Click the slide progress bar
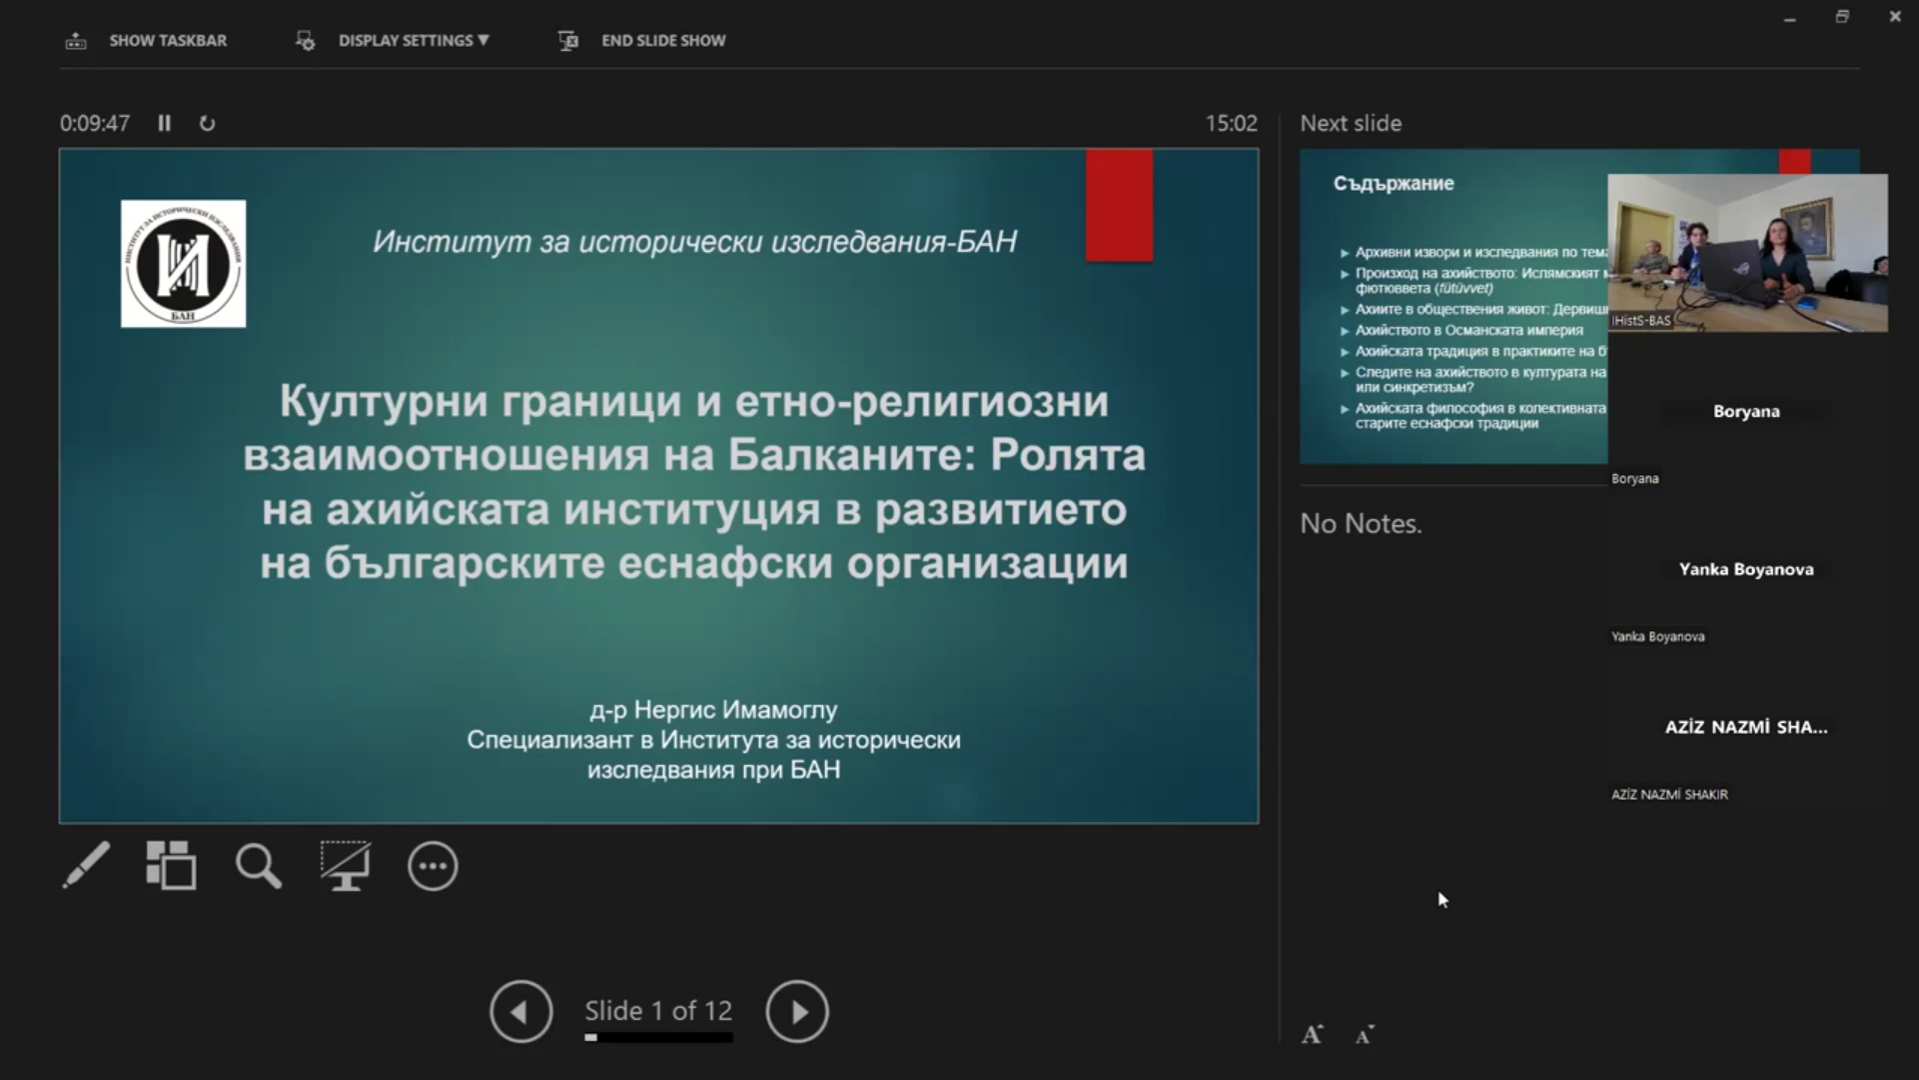Screen dimensions: 1919x1080 click(658, 1038)
